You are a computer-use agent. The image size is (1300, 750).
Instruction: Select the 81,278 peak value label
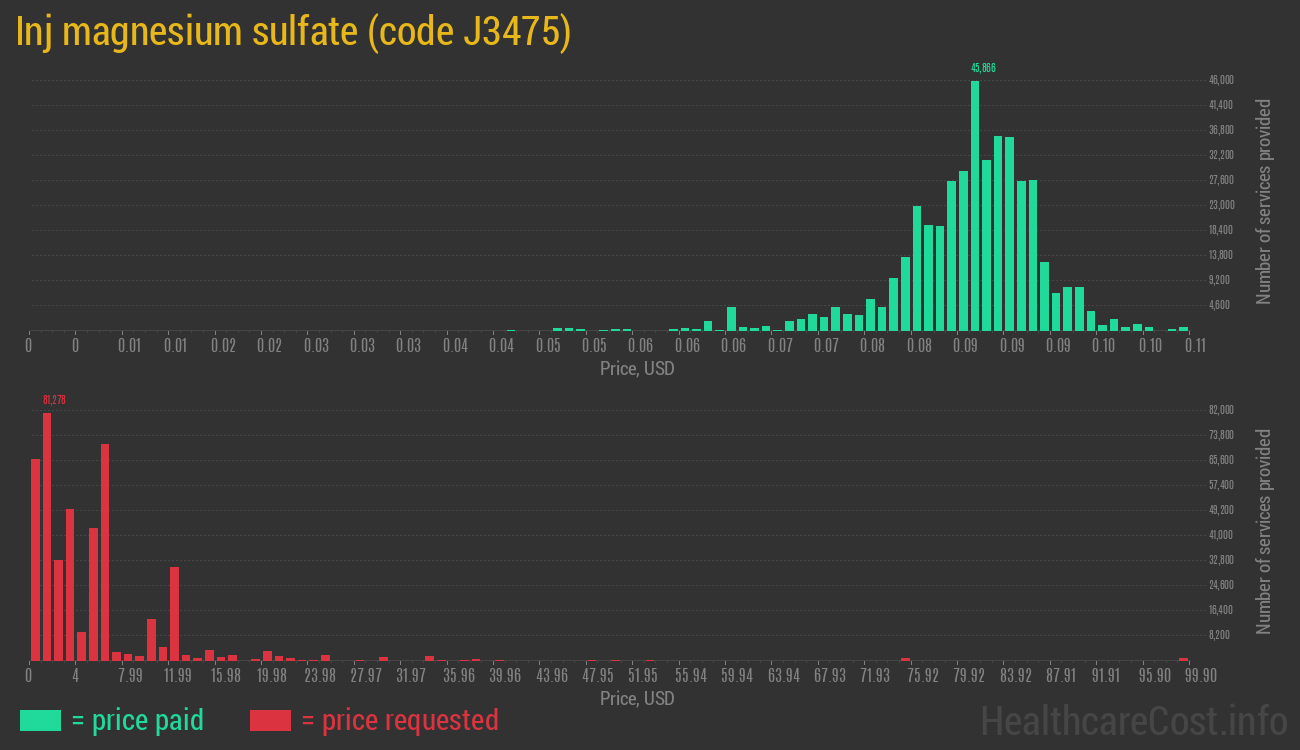click(54, 400)
